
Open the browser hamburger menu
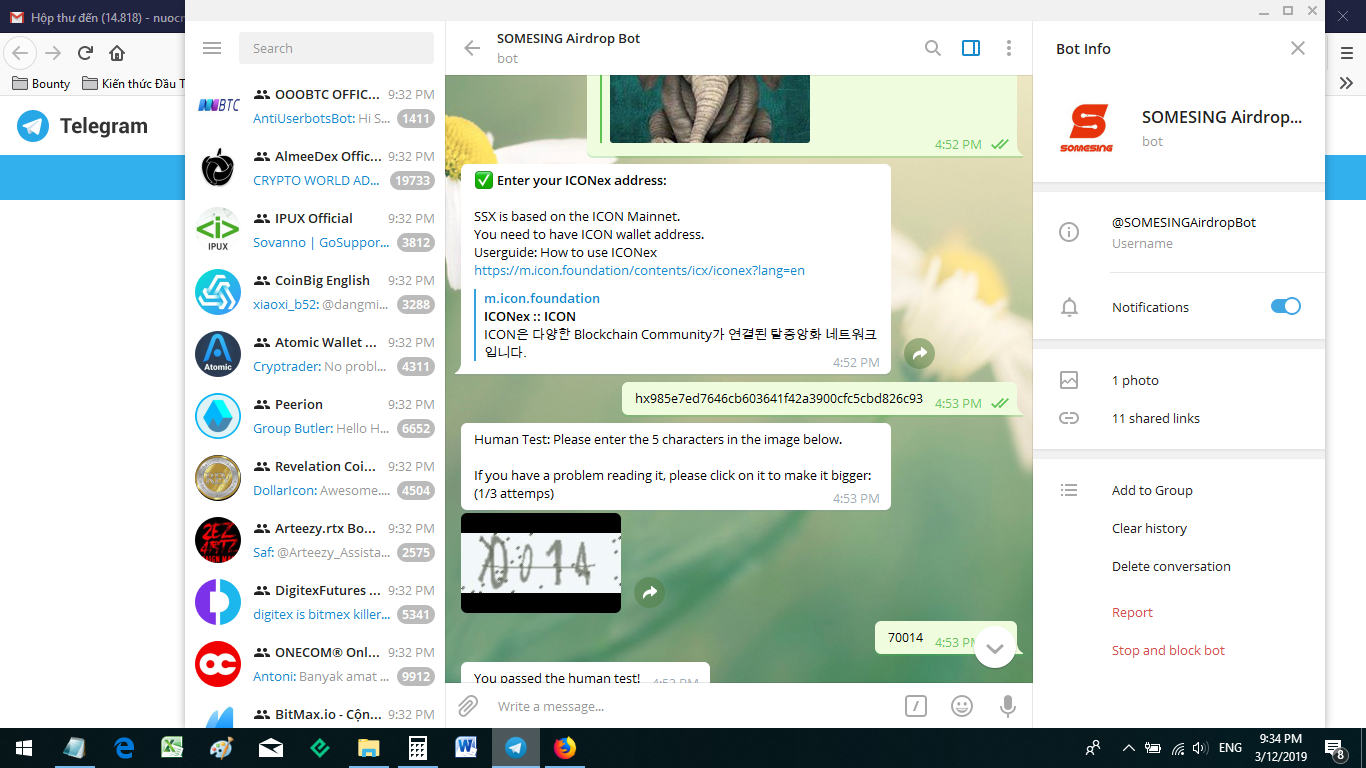click(1346, 52)
